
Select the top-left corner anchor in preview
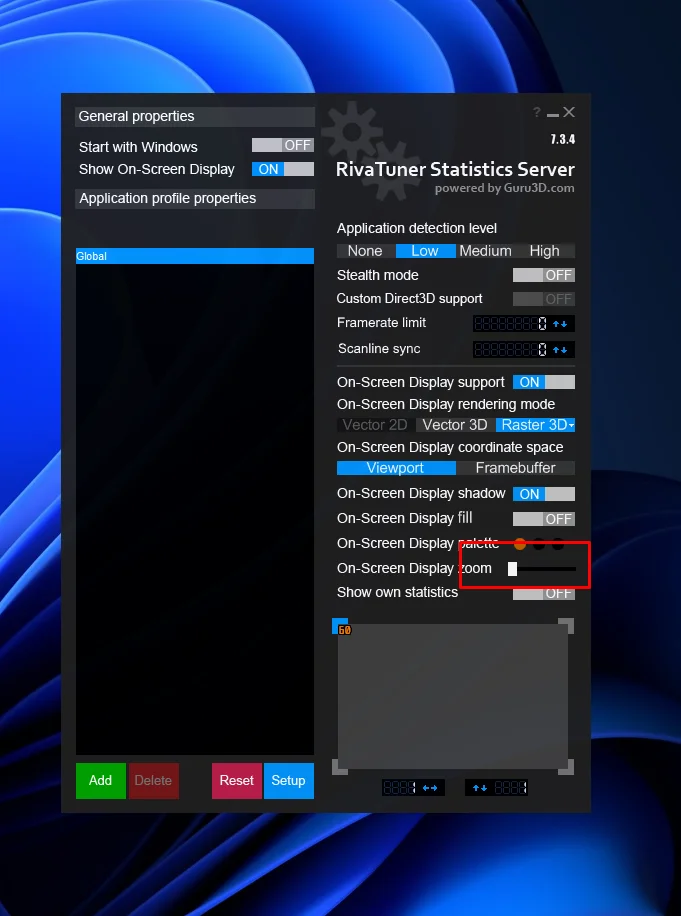(x=340, y=626)
